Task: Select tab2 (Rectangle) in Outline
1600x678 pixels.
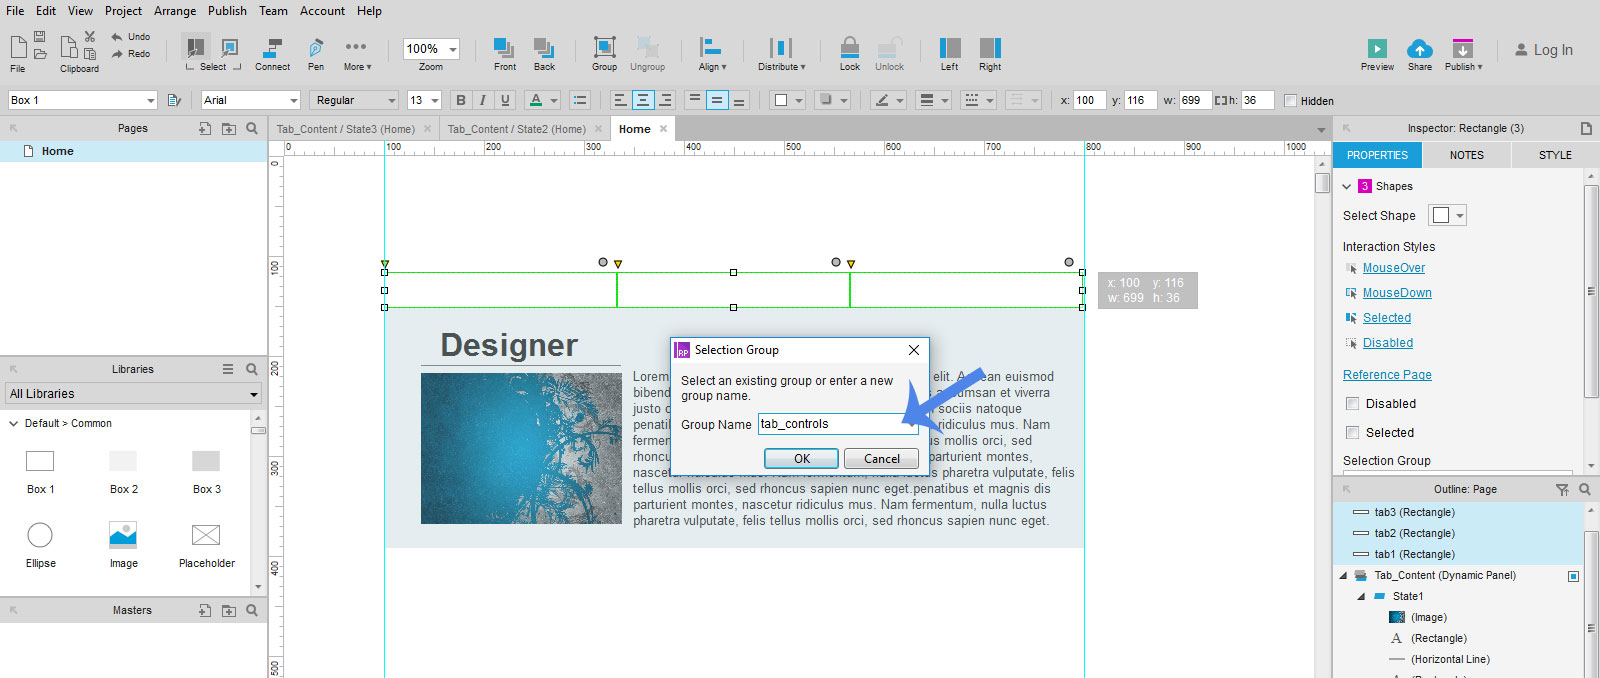Action: (1414, 534)
